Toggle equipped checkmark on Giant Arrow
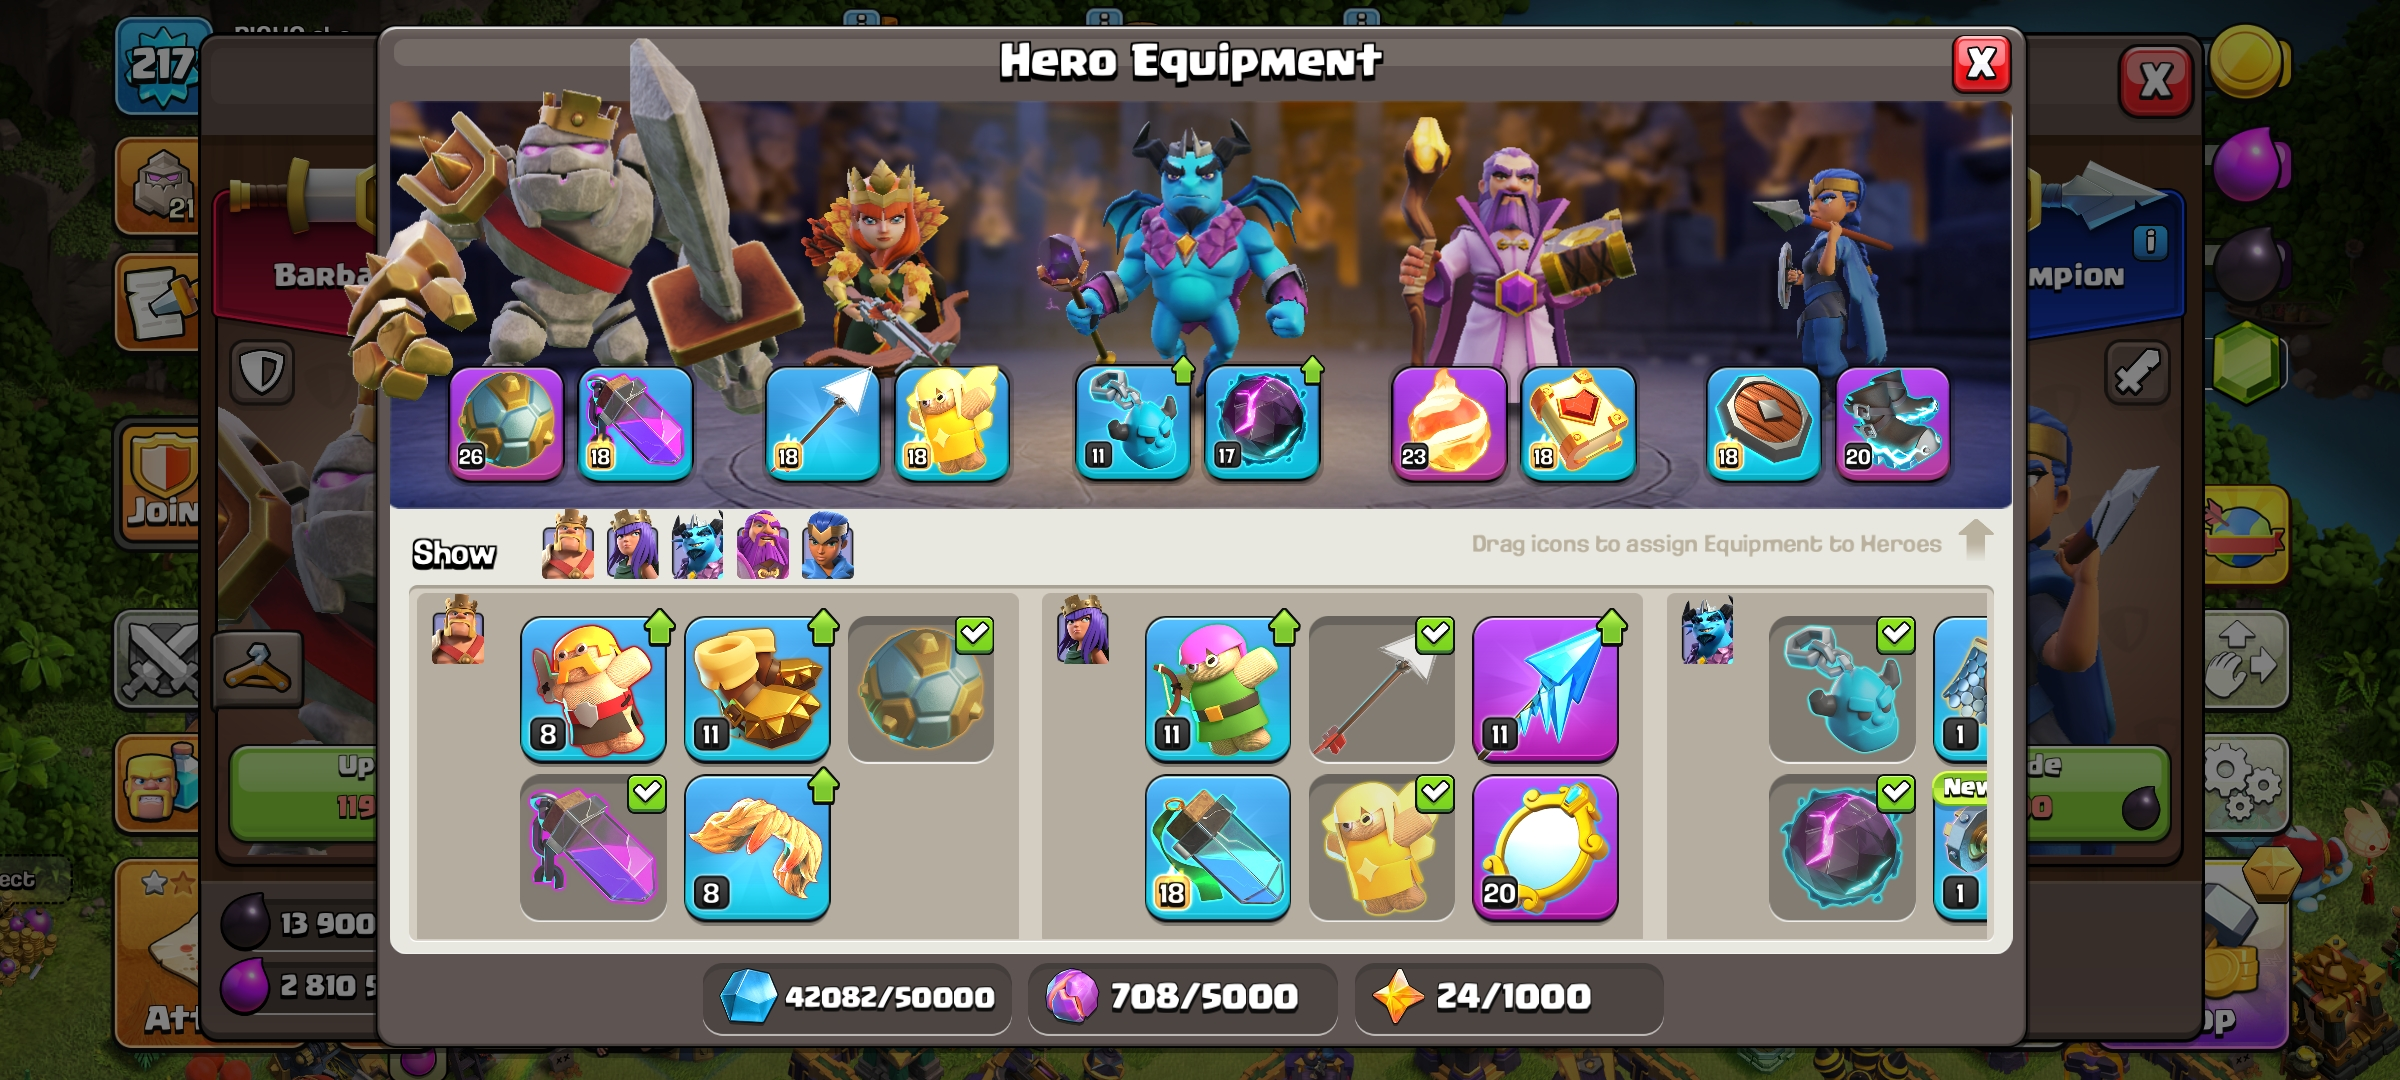Image resolution: width=2400 pixels, height=1080 pixels. pos(1435,634)
